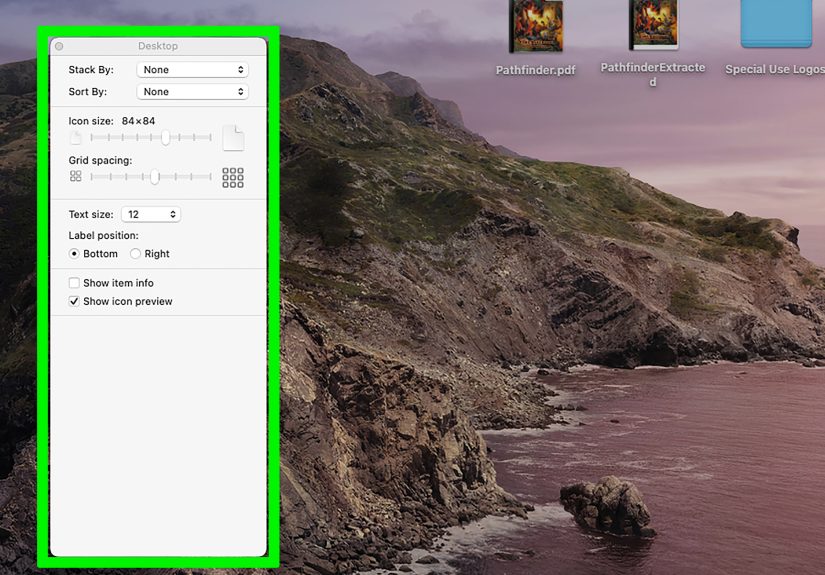Select the Special Use Logos folder icon
Screen dimensions: 825x575
click(x=776, y=24)
